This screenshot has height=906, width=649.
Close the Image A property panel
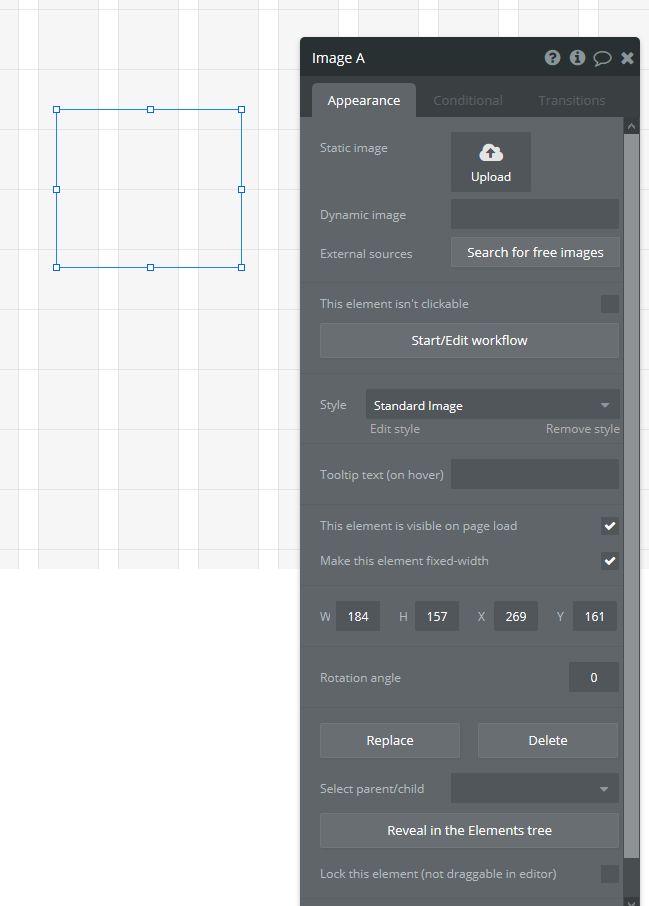point(627,58)
